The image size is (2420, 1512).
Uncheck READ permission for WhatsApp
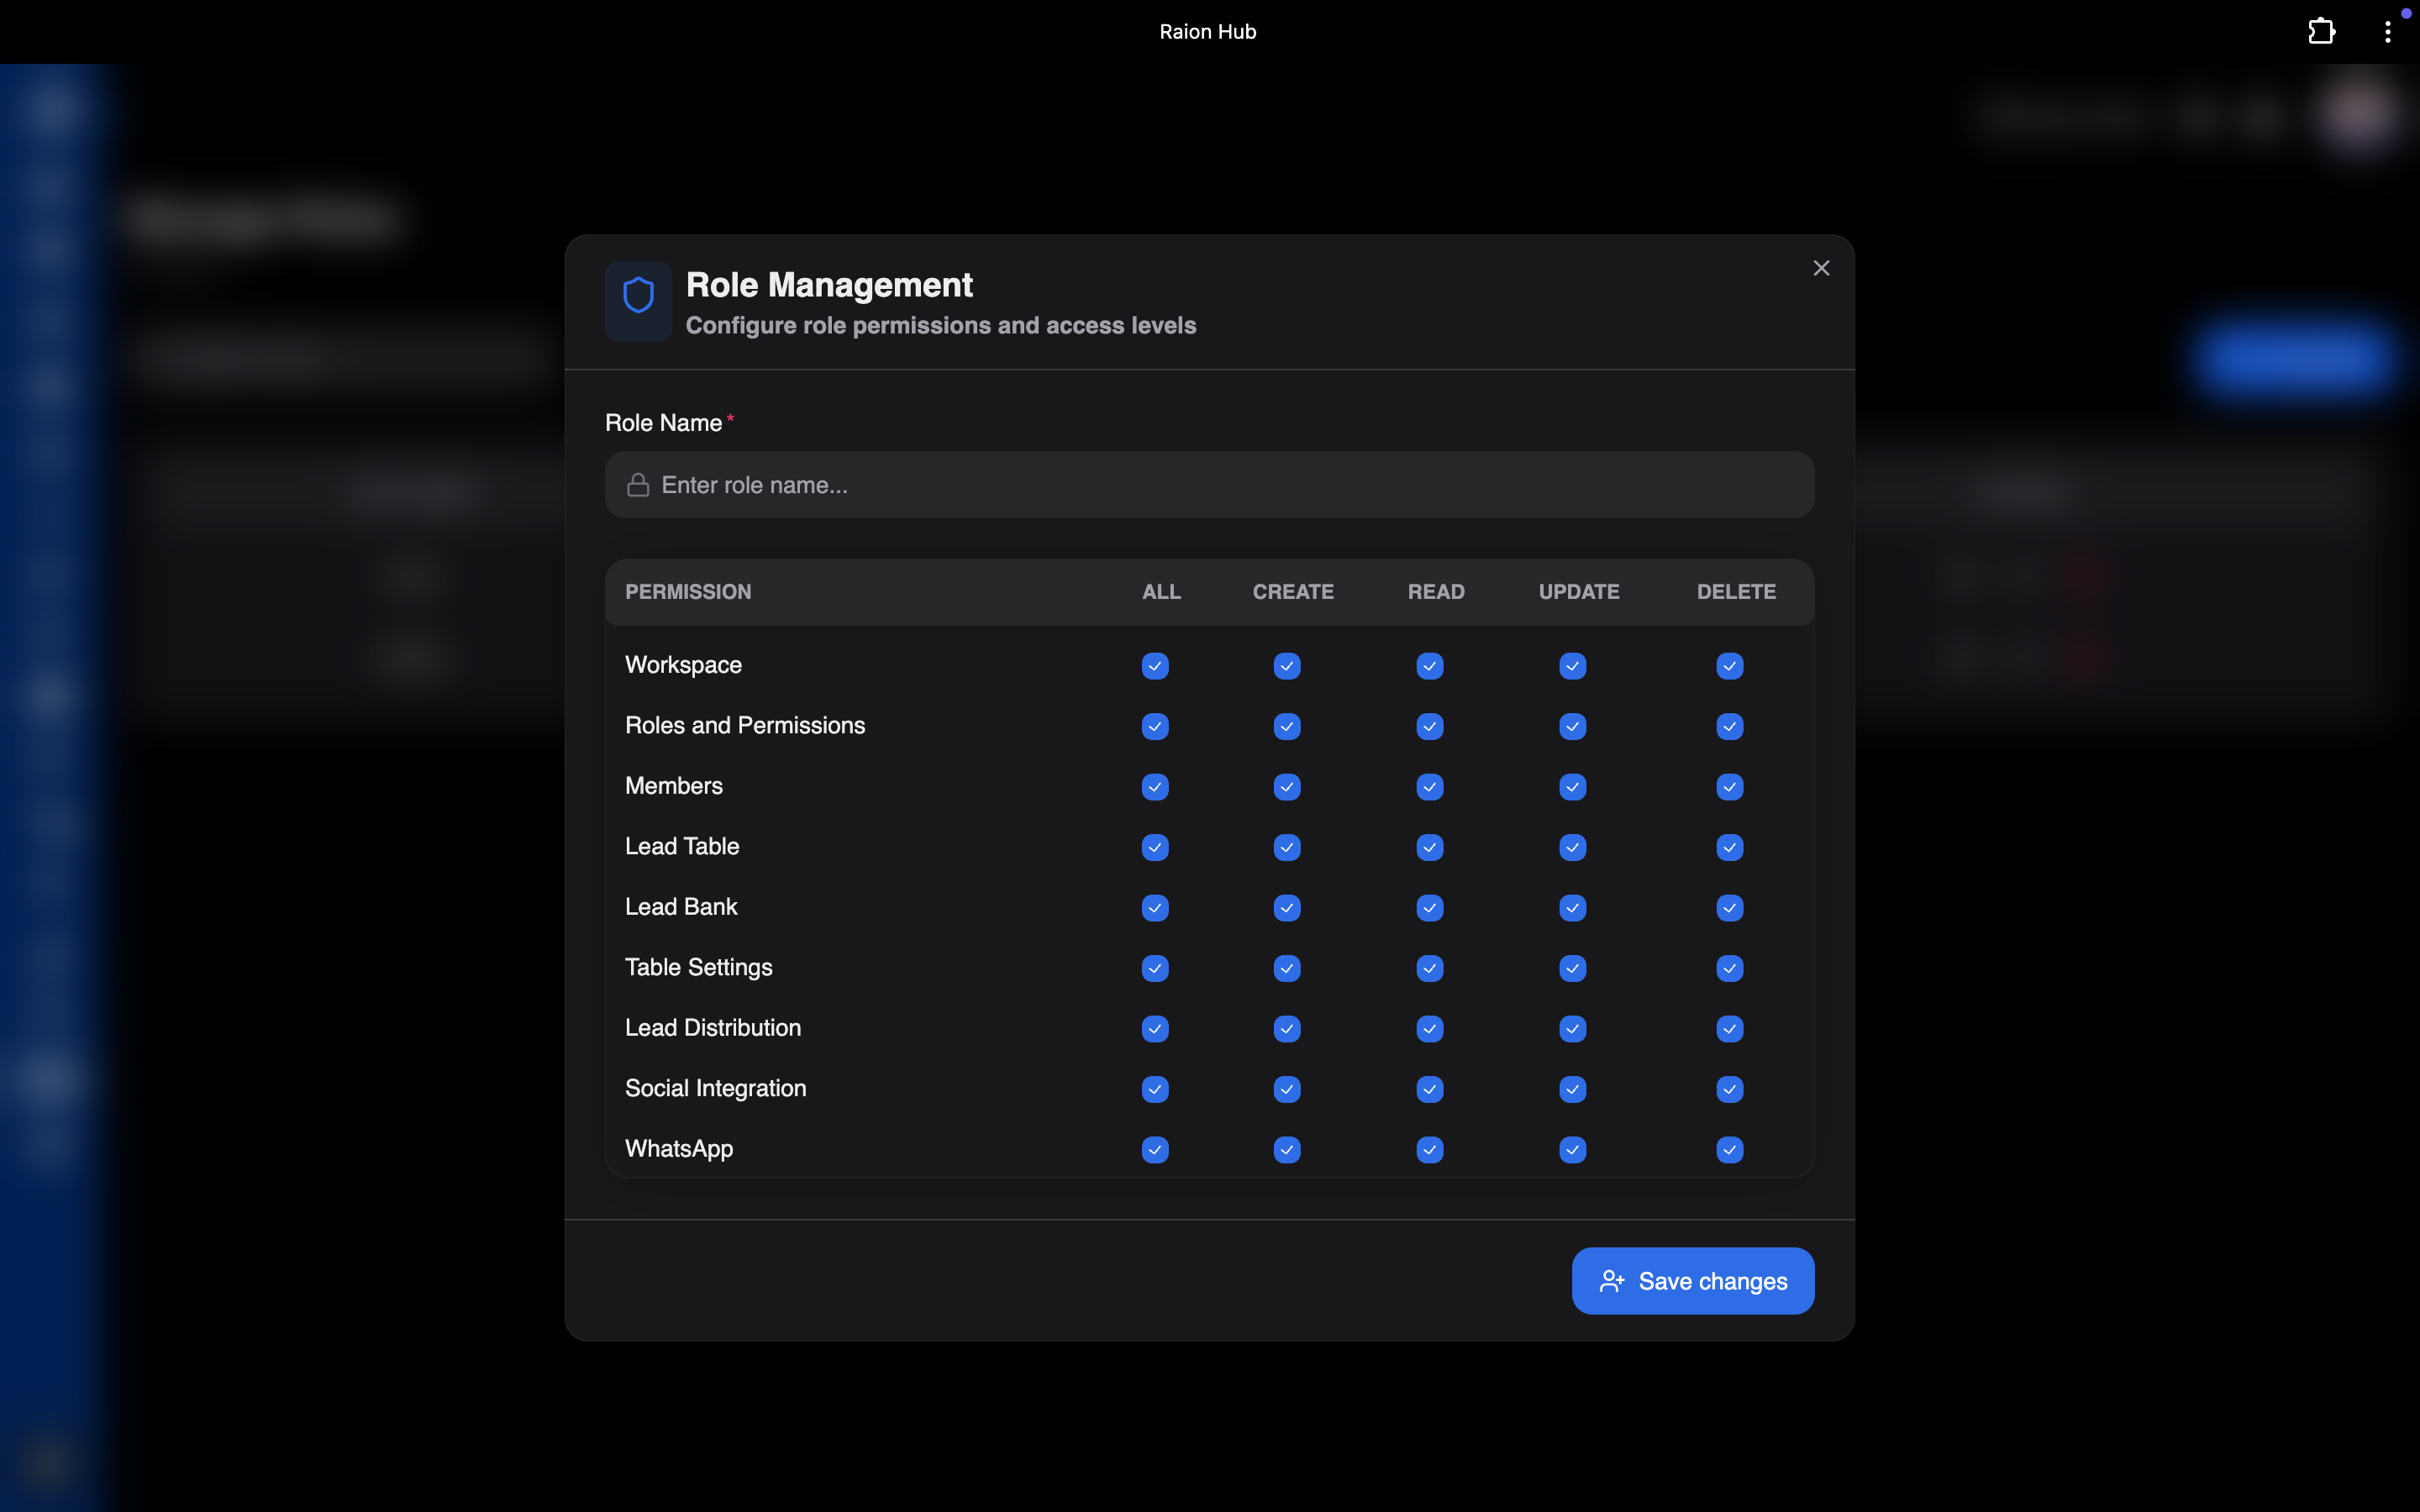click(x=1430, y=1150)
